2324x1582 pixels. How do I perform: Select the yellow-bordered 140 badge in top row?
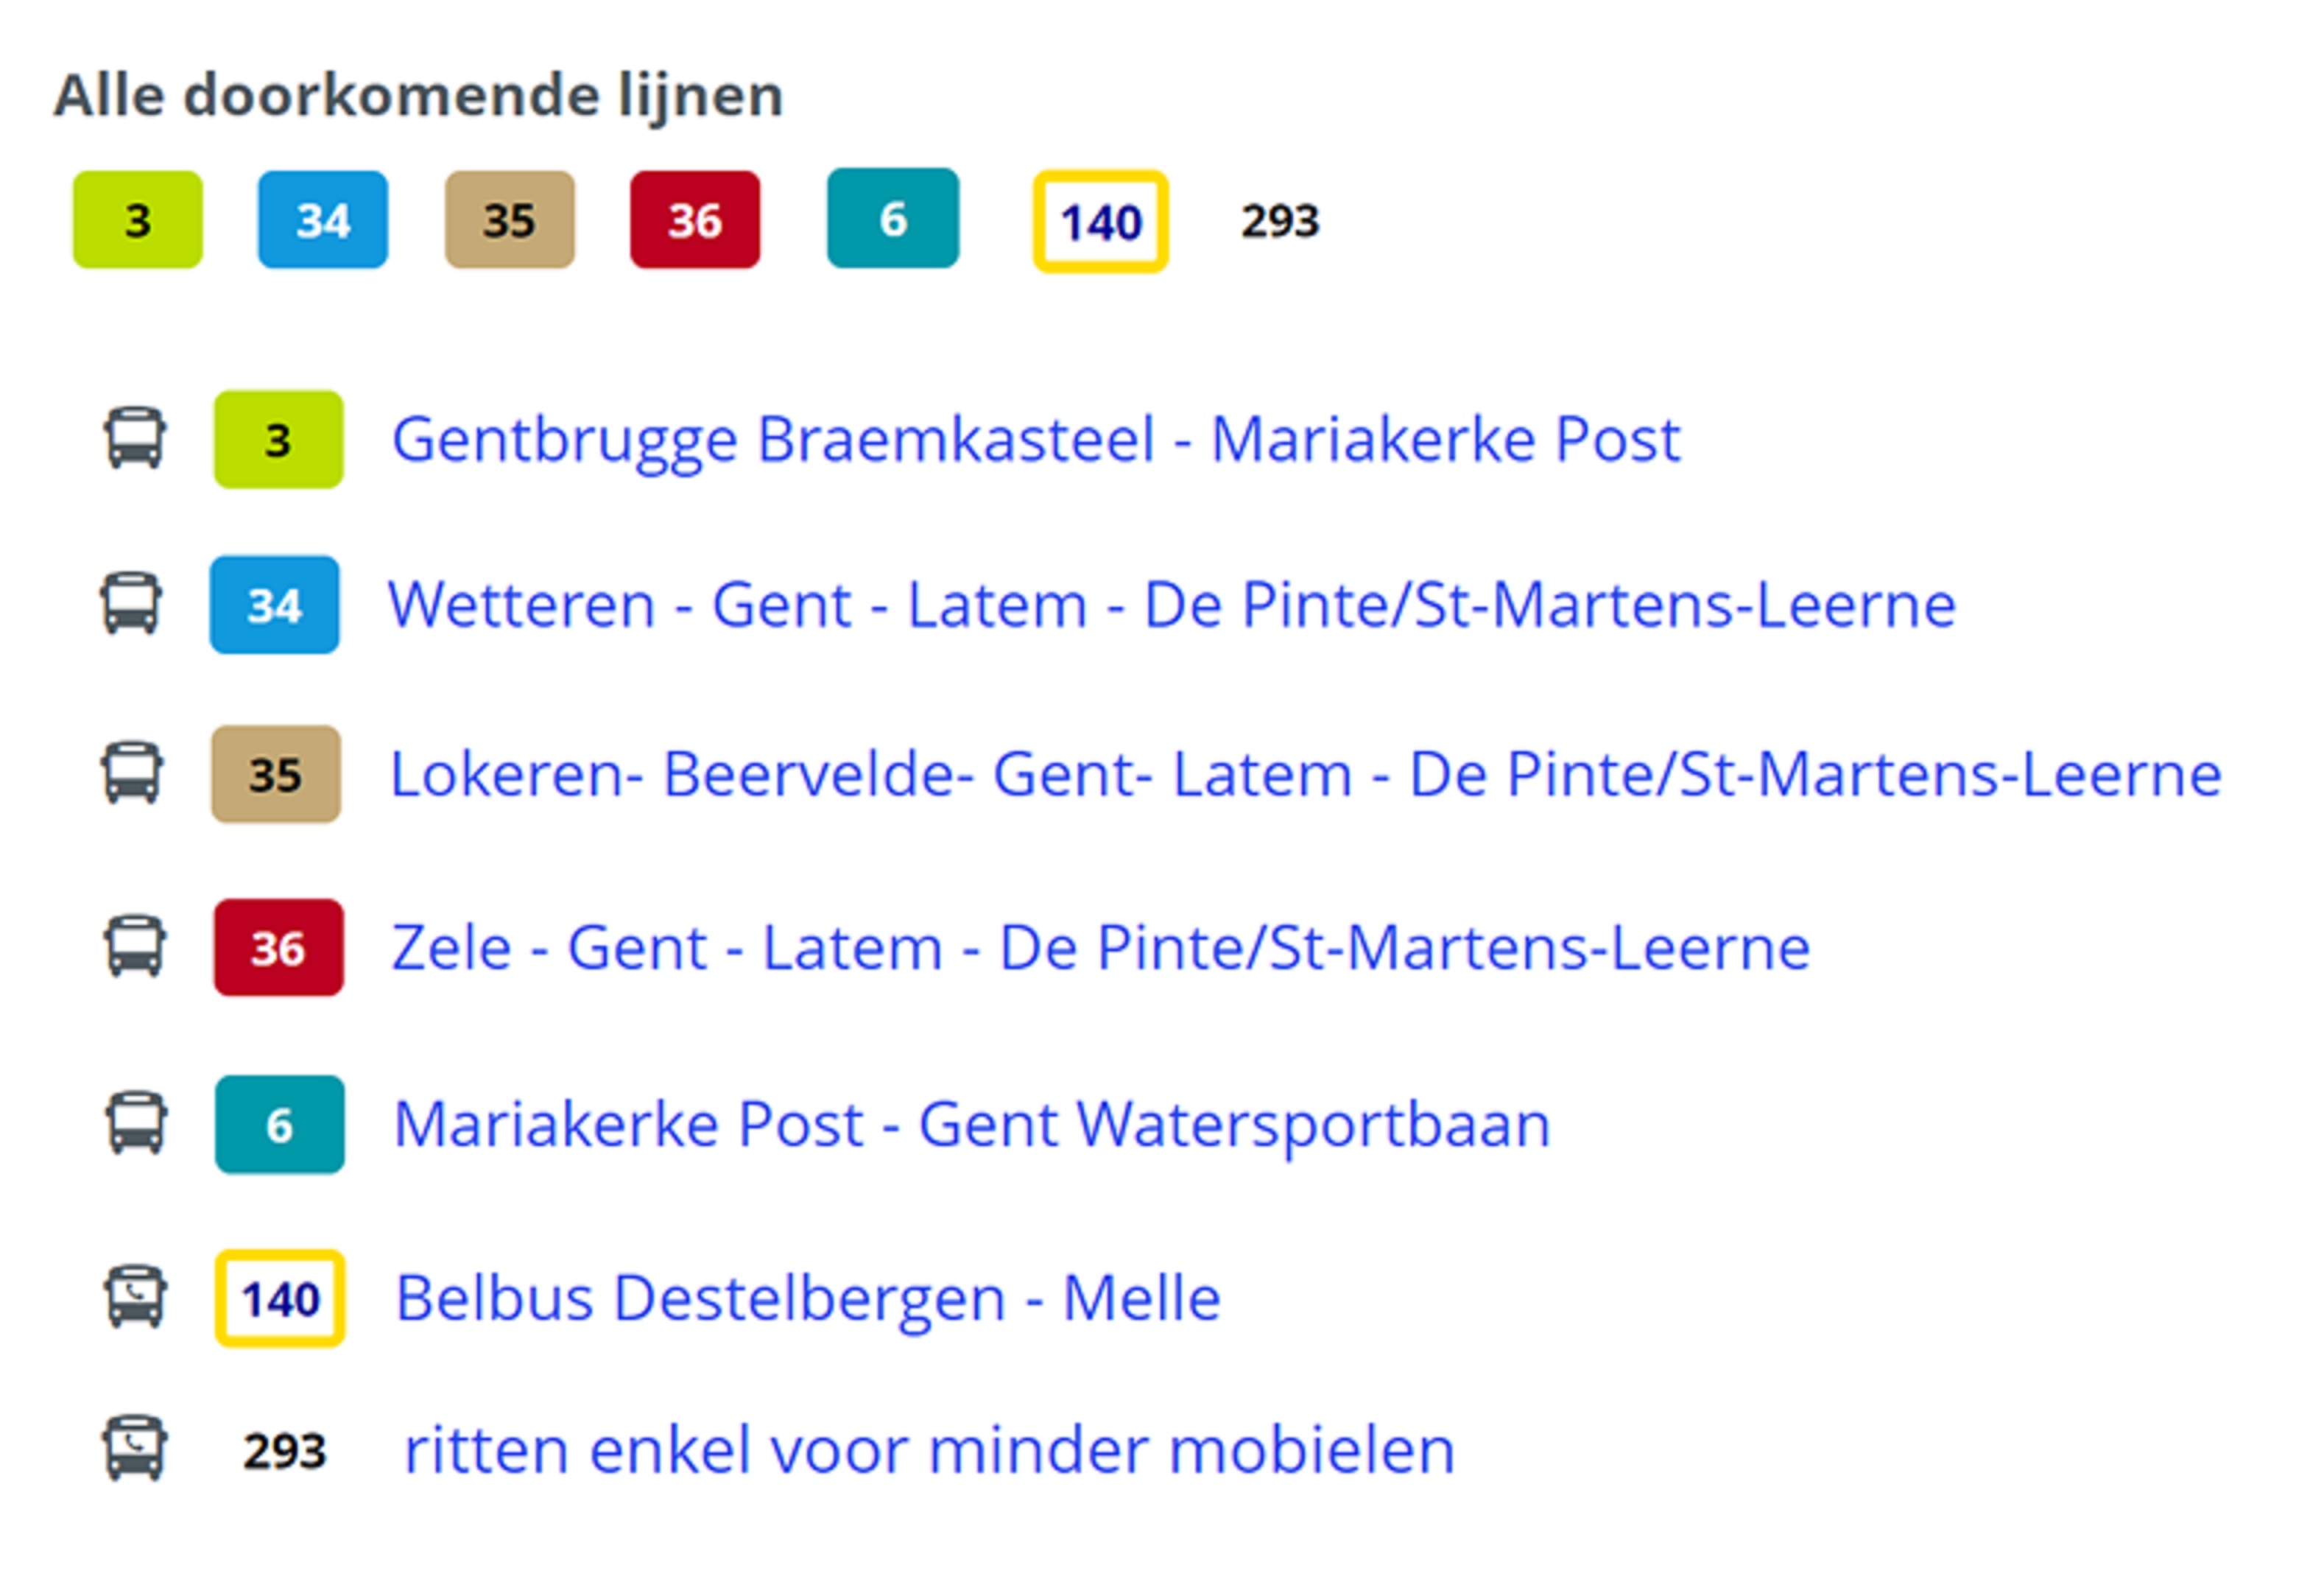pyautogui.click(x=1100, y=221)
